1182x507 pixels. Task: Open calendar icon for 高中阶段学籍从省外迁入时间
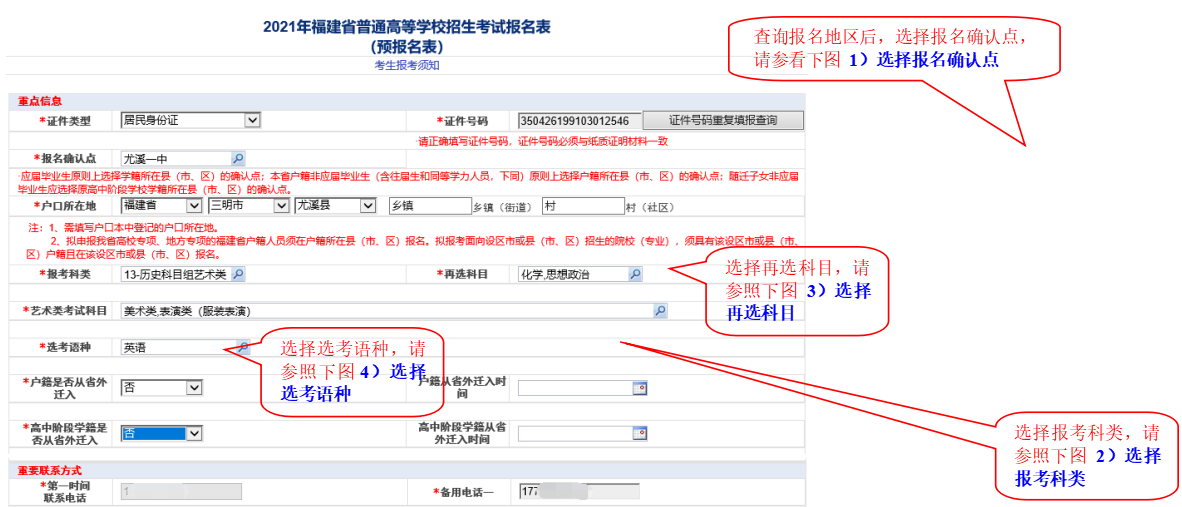coord(640,433)
